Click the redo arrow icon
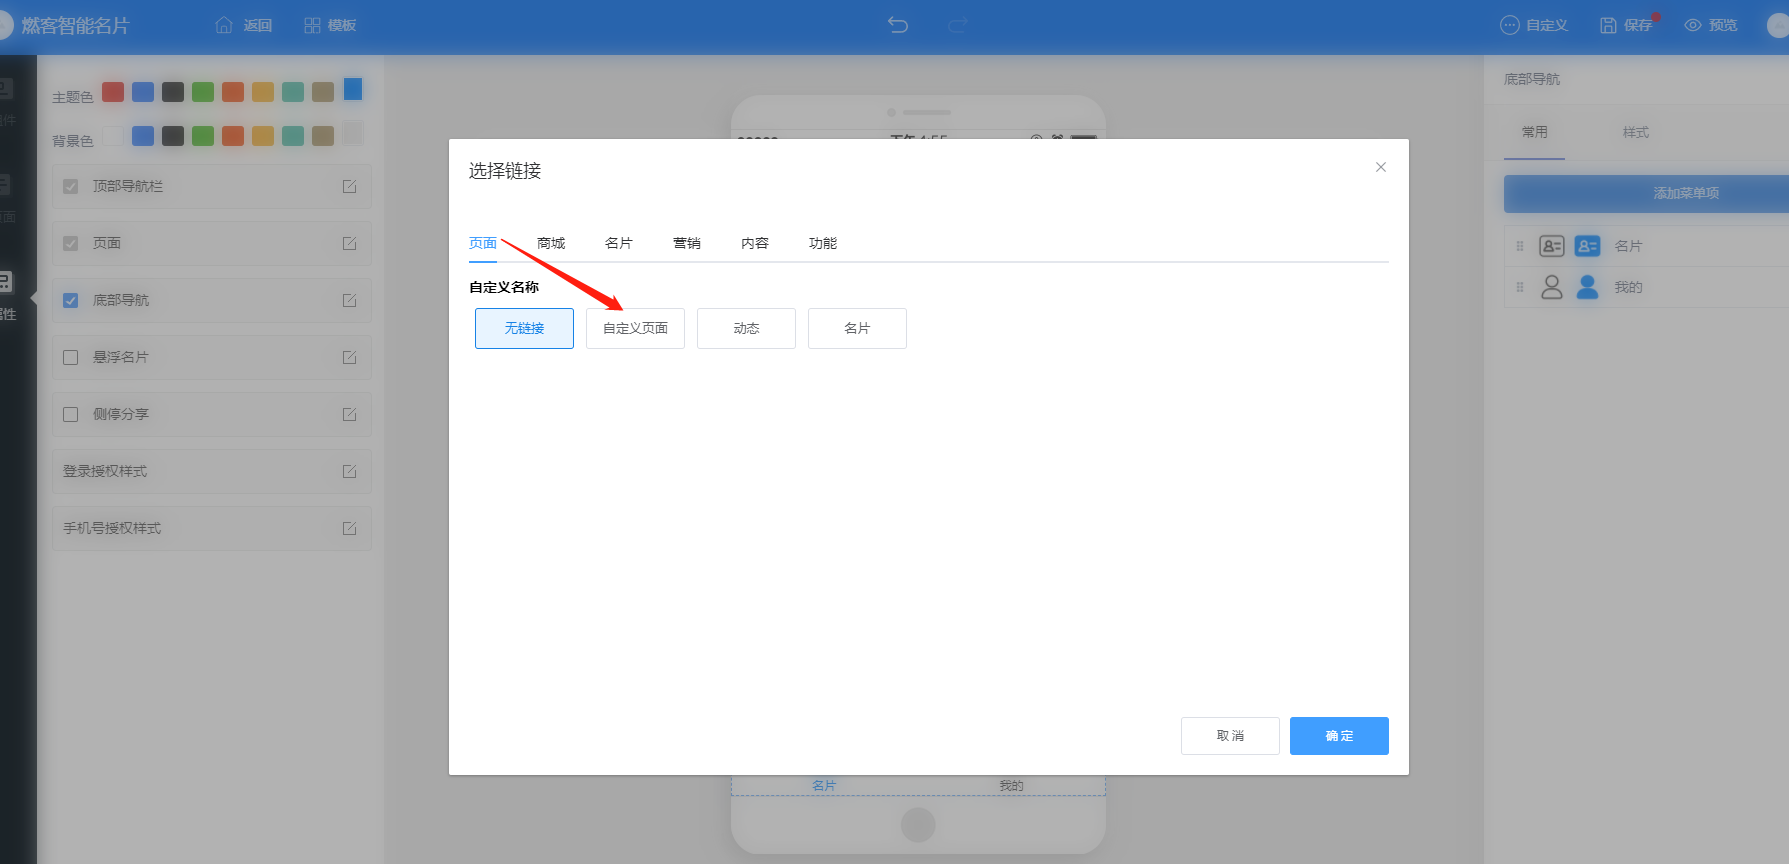The image size is (1789, 864). click(x=958, y=25)
